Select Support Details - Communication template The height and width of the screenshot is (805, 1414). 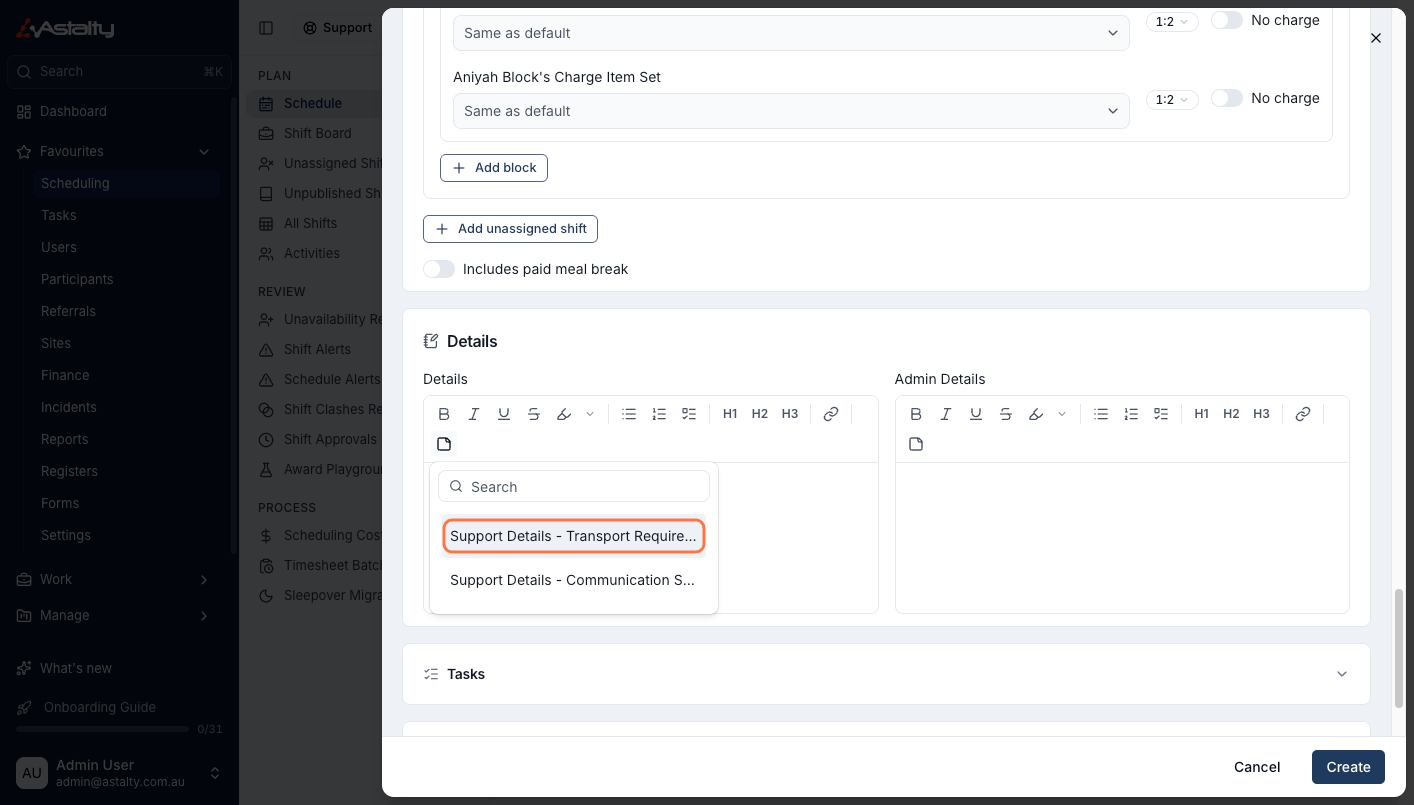click(x=574, y=580)
